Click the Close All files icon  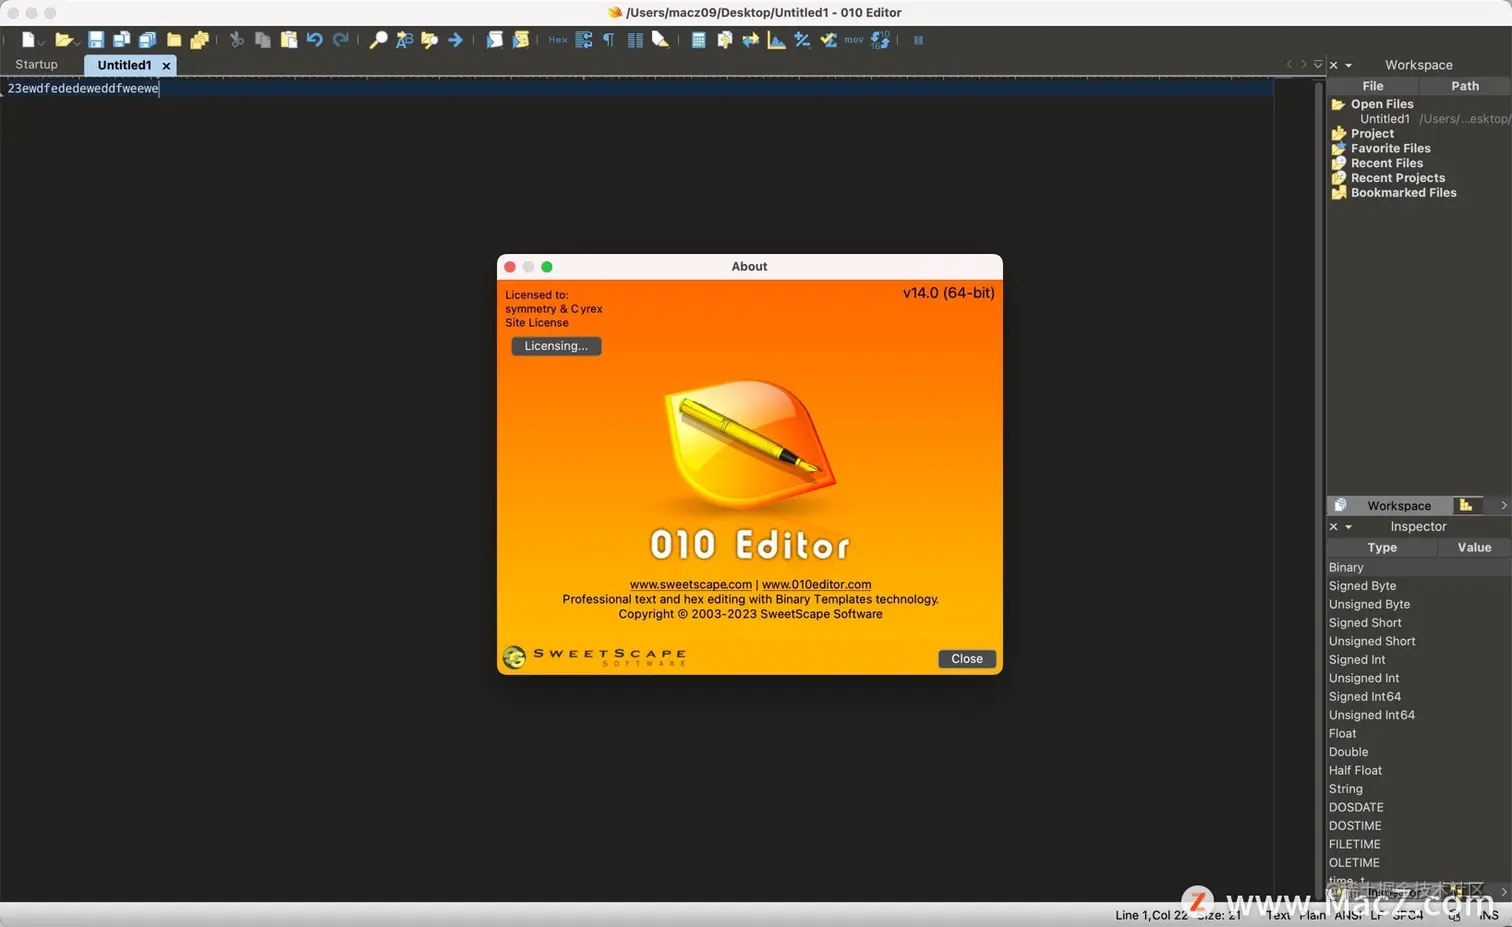coord(200,40)
